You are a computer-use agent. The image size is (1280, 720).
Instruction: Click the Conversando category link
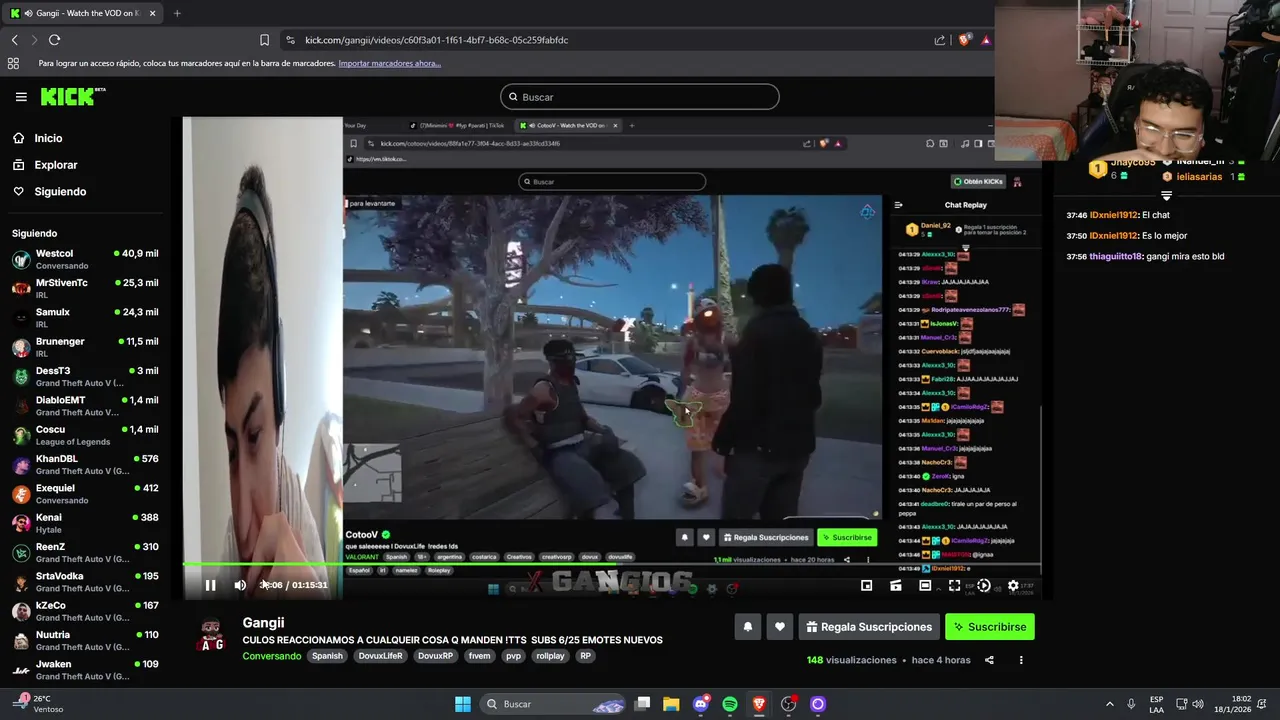(271, 656)
